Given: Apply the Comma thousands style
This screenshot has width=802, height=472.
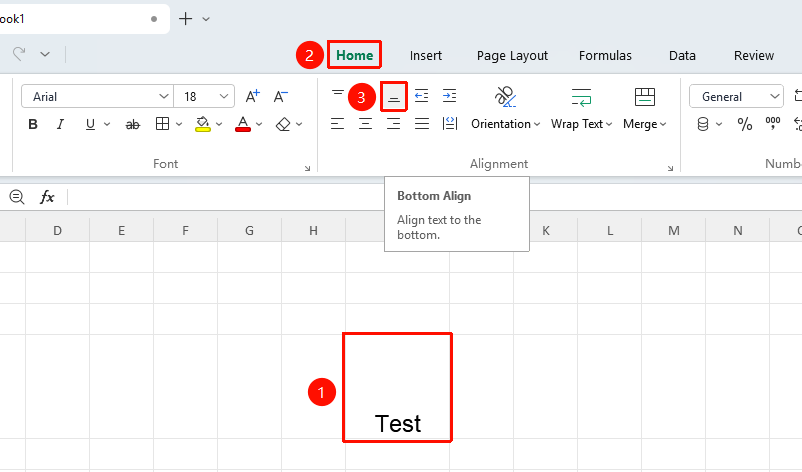Looking at the screenshot, I should 772,124.
